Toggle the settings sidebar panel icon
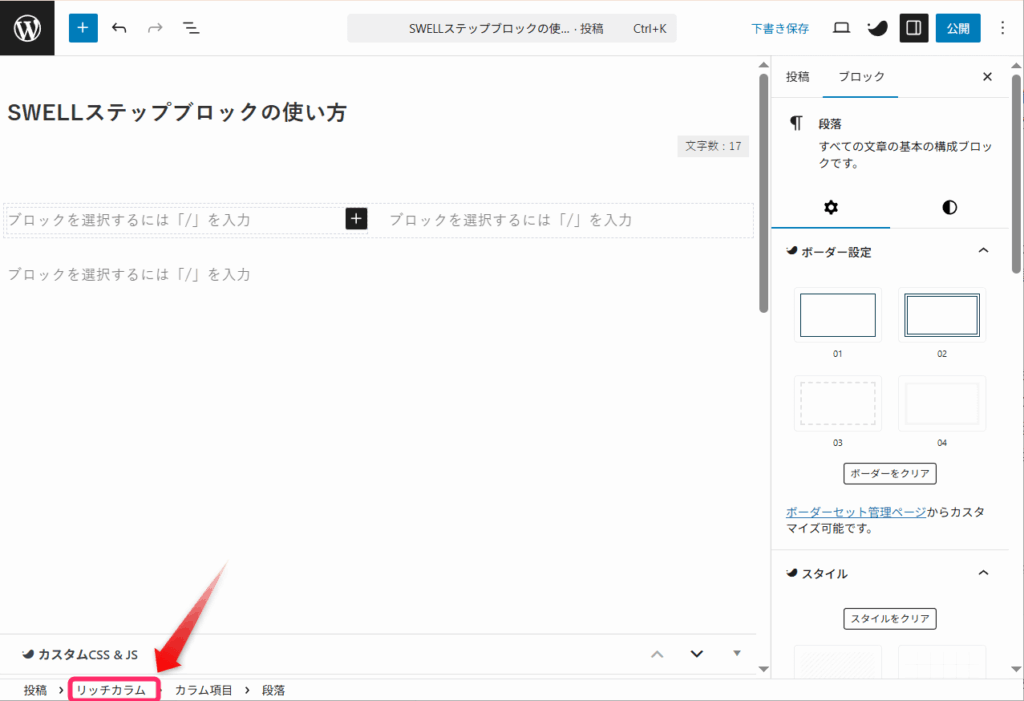This screenshot has width=1024, height=701. coord(912,28)
